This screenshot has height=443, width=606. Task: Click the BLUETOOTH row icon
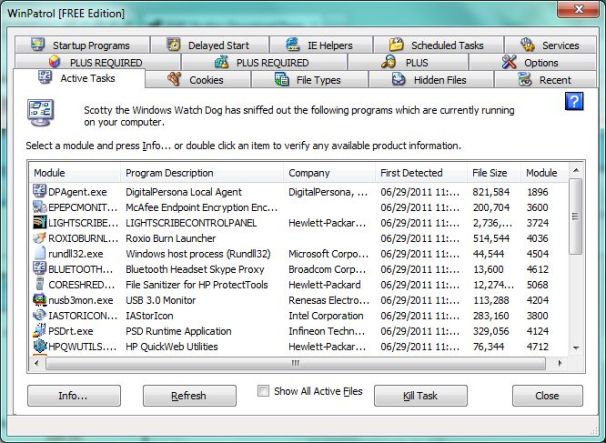pyautogui.click(x=39, y=269)
